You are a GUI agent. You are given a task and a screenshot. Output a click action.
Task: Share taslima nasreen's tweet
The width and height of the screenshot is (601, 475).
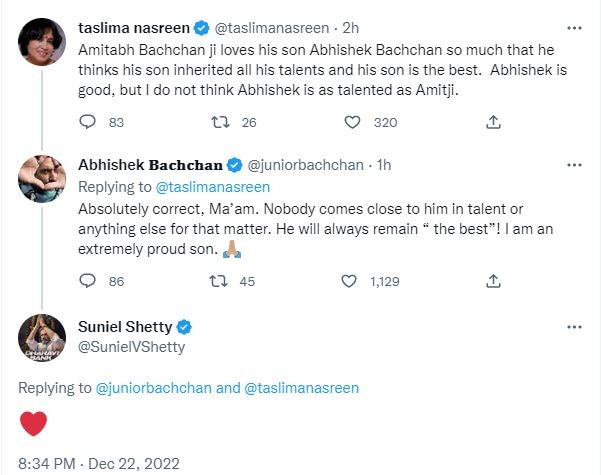tap(493, 122)
